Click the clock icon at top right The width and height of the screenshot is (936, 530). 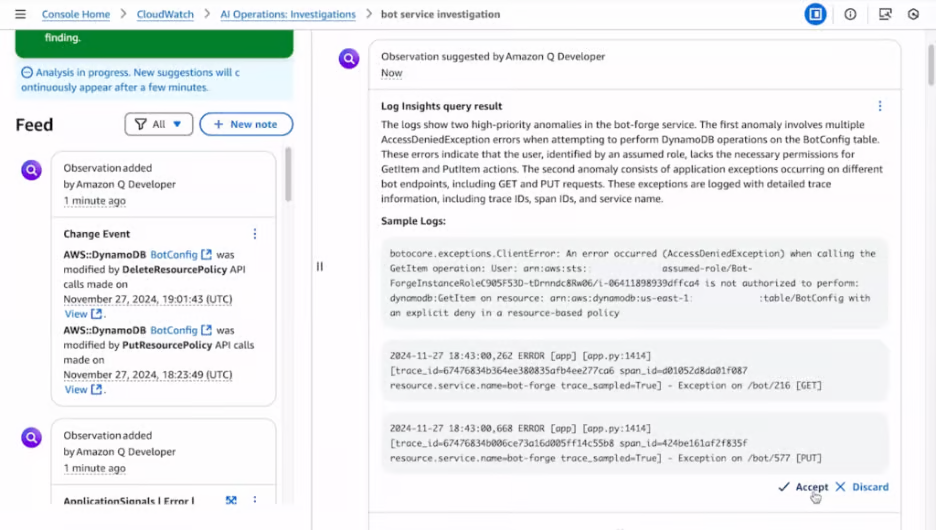913,15
